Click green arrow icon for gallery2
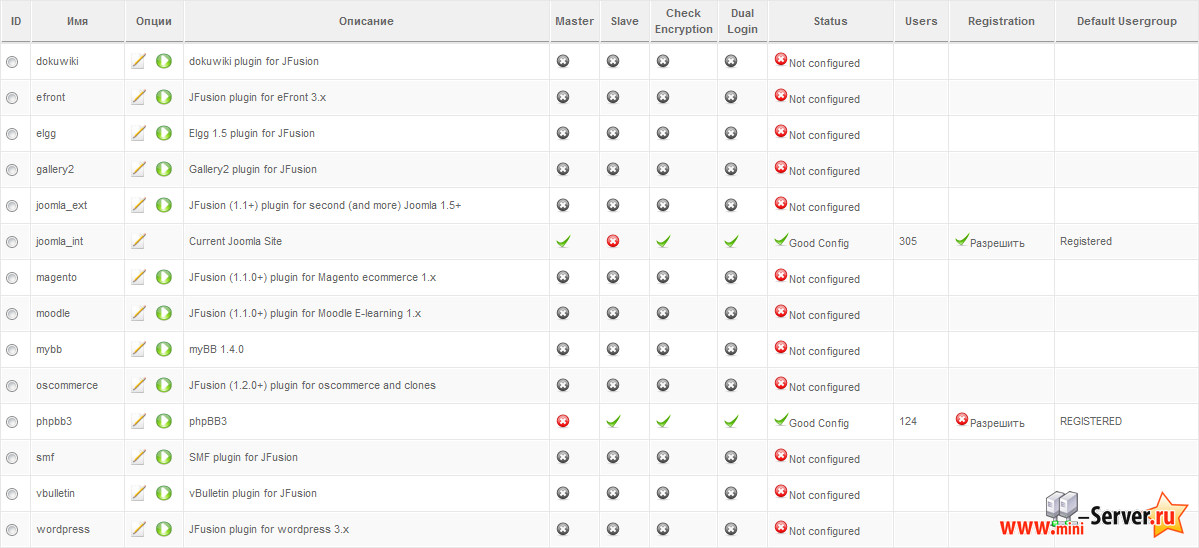1199x548 pixels. [164, 169]
